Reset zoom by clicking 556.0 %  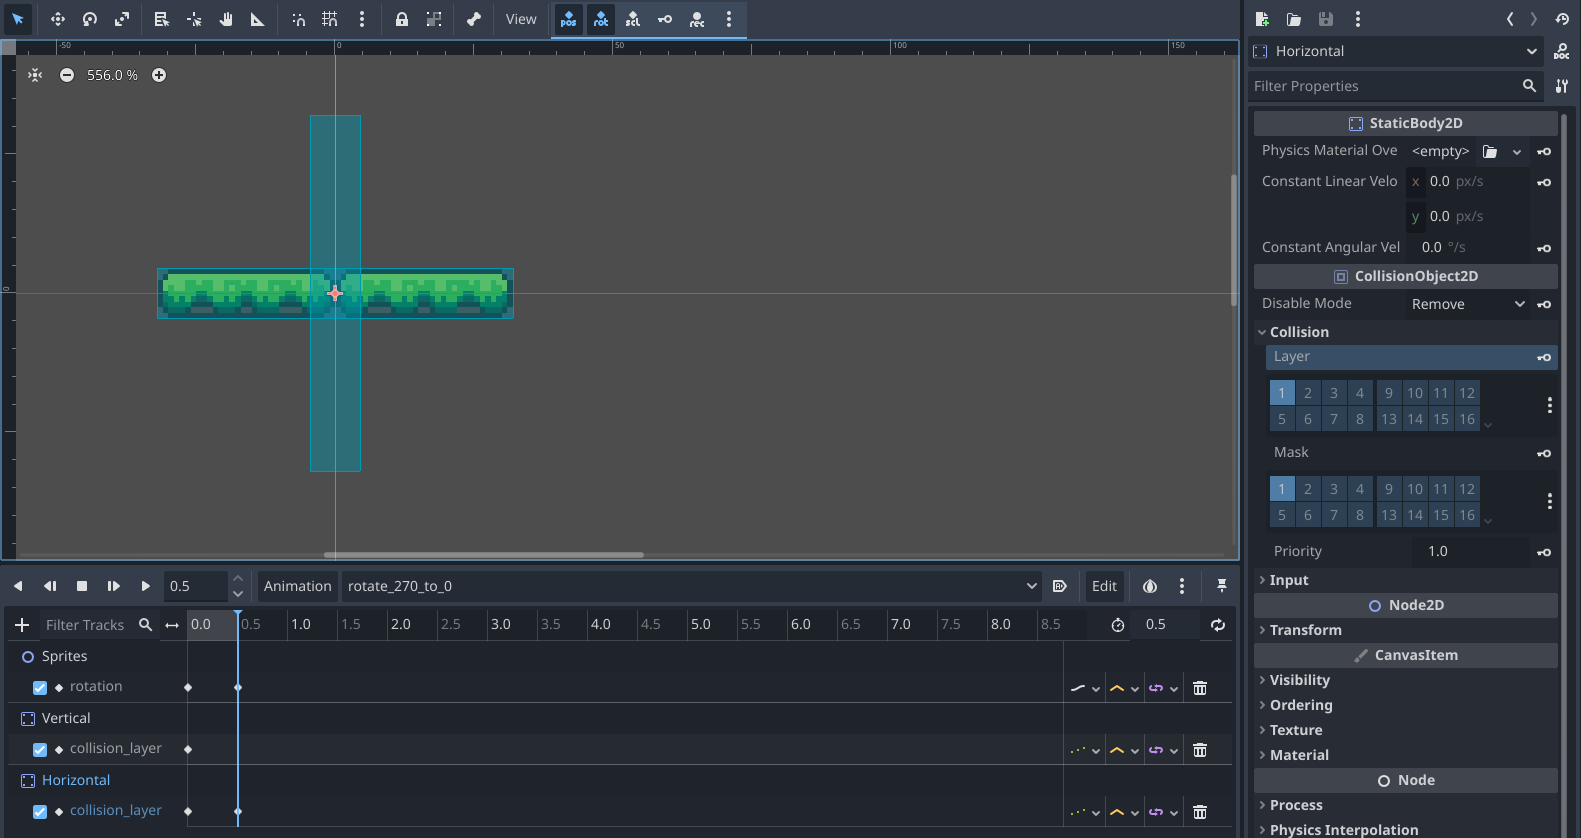[112, 75]
